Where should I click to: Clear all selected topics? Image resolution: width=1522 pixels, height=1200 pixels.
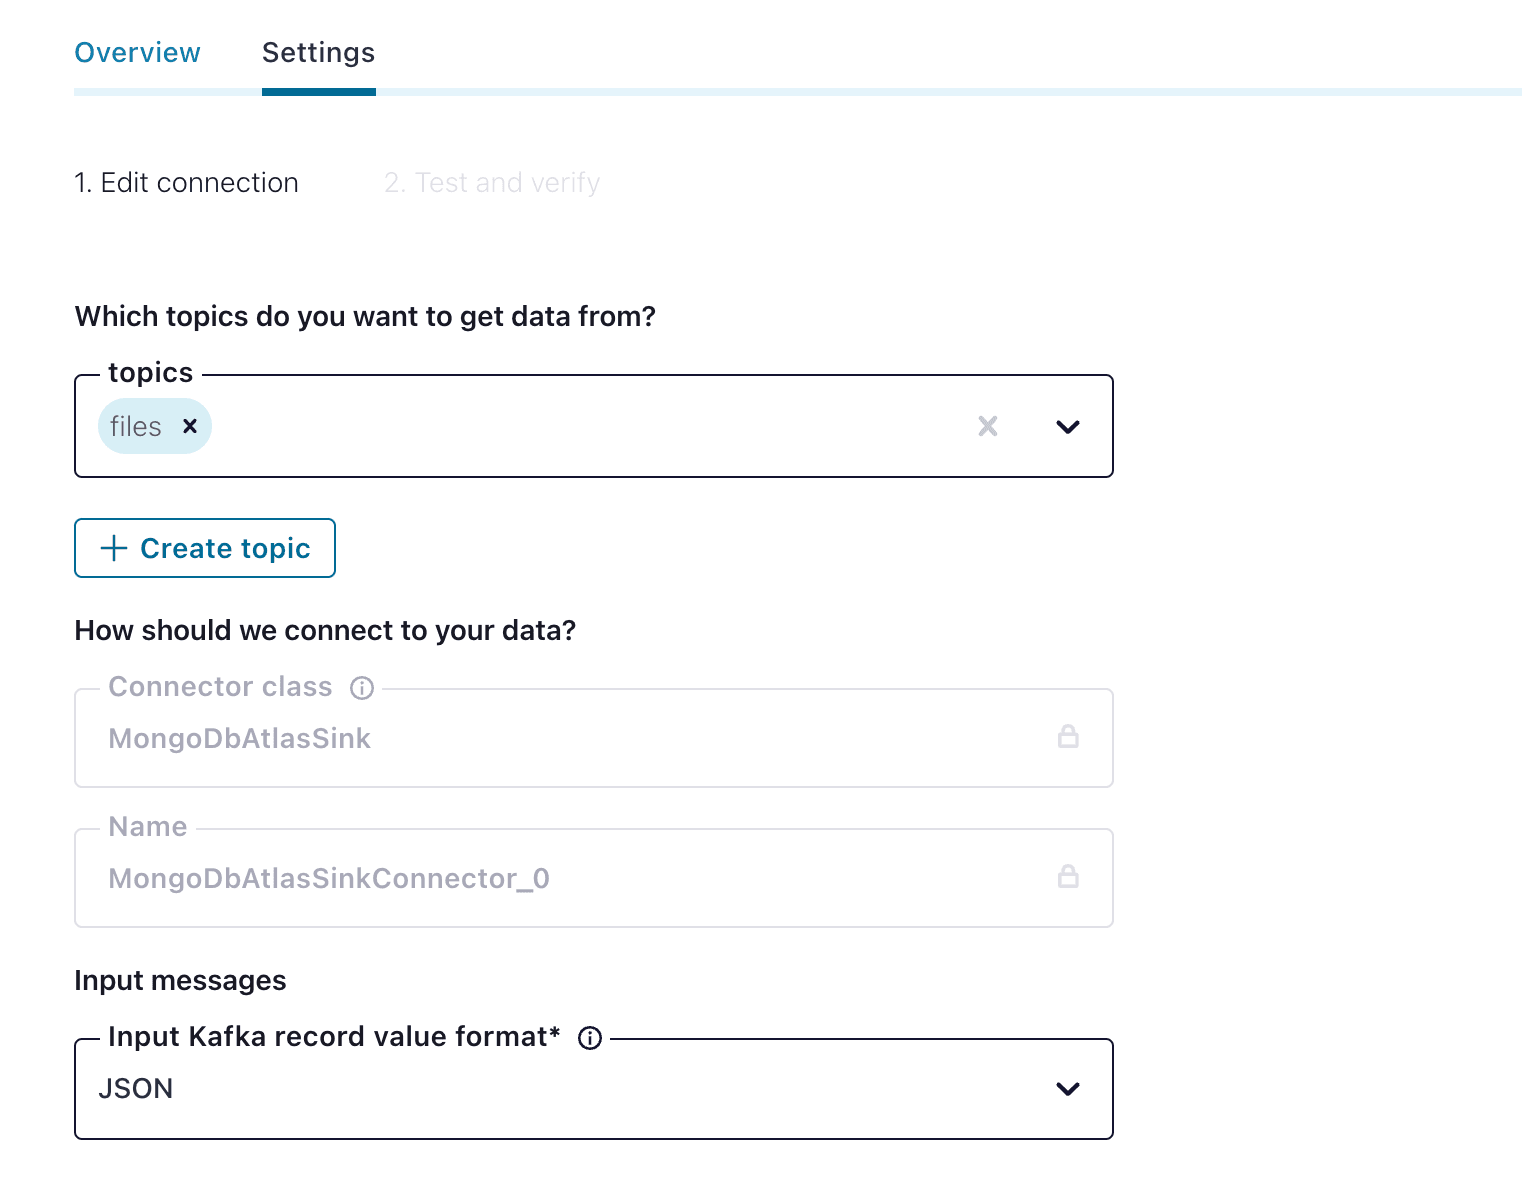[987, 427]
